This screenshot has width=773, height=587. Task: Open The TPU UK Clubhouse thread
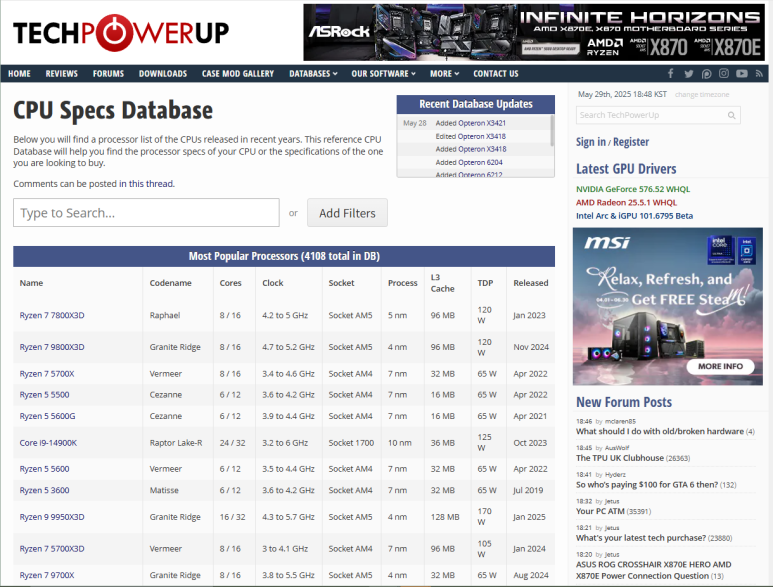tap(620, 458)
